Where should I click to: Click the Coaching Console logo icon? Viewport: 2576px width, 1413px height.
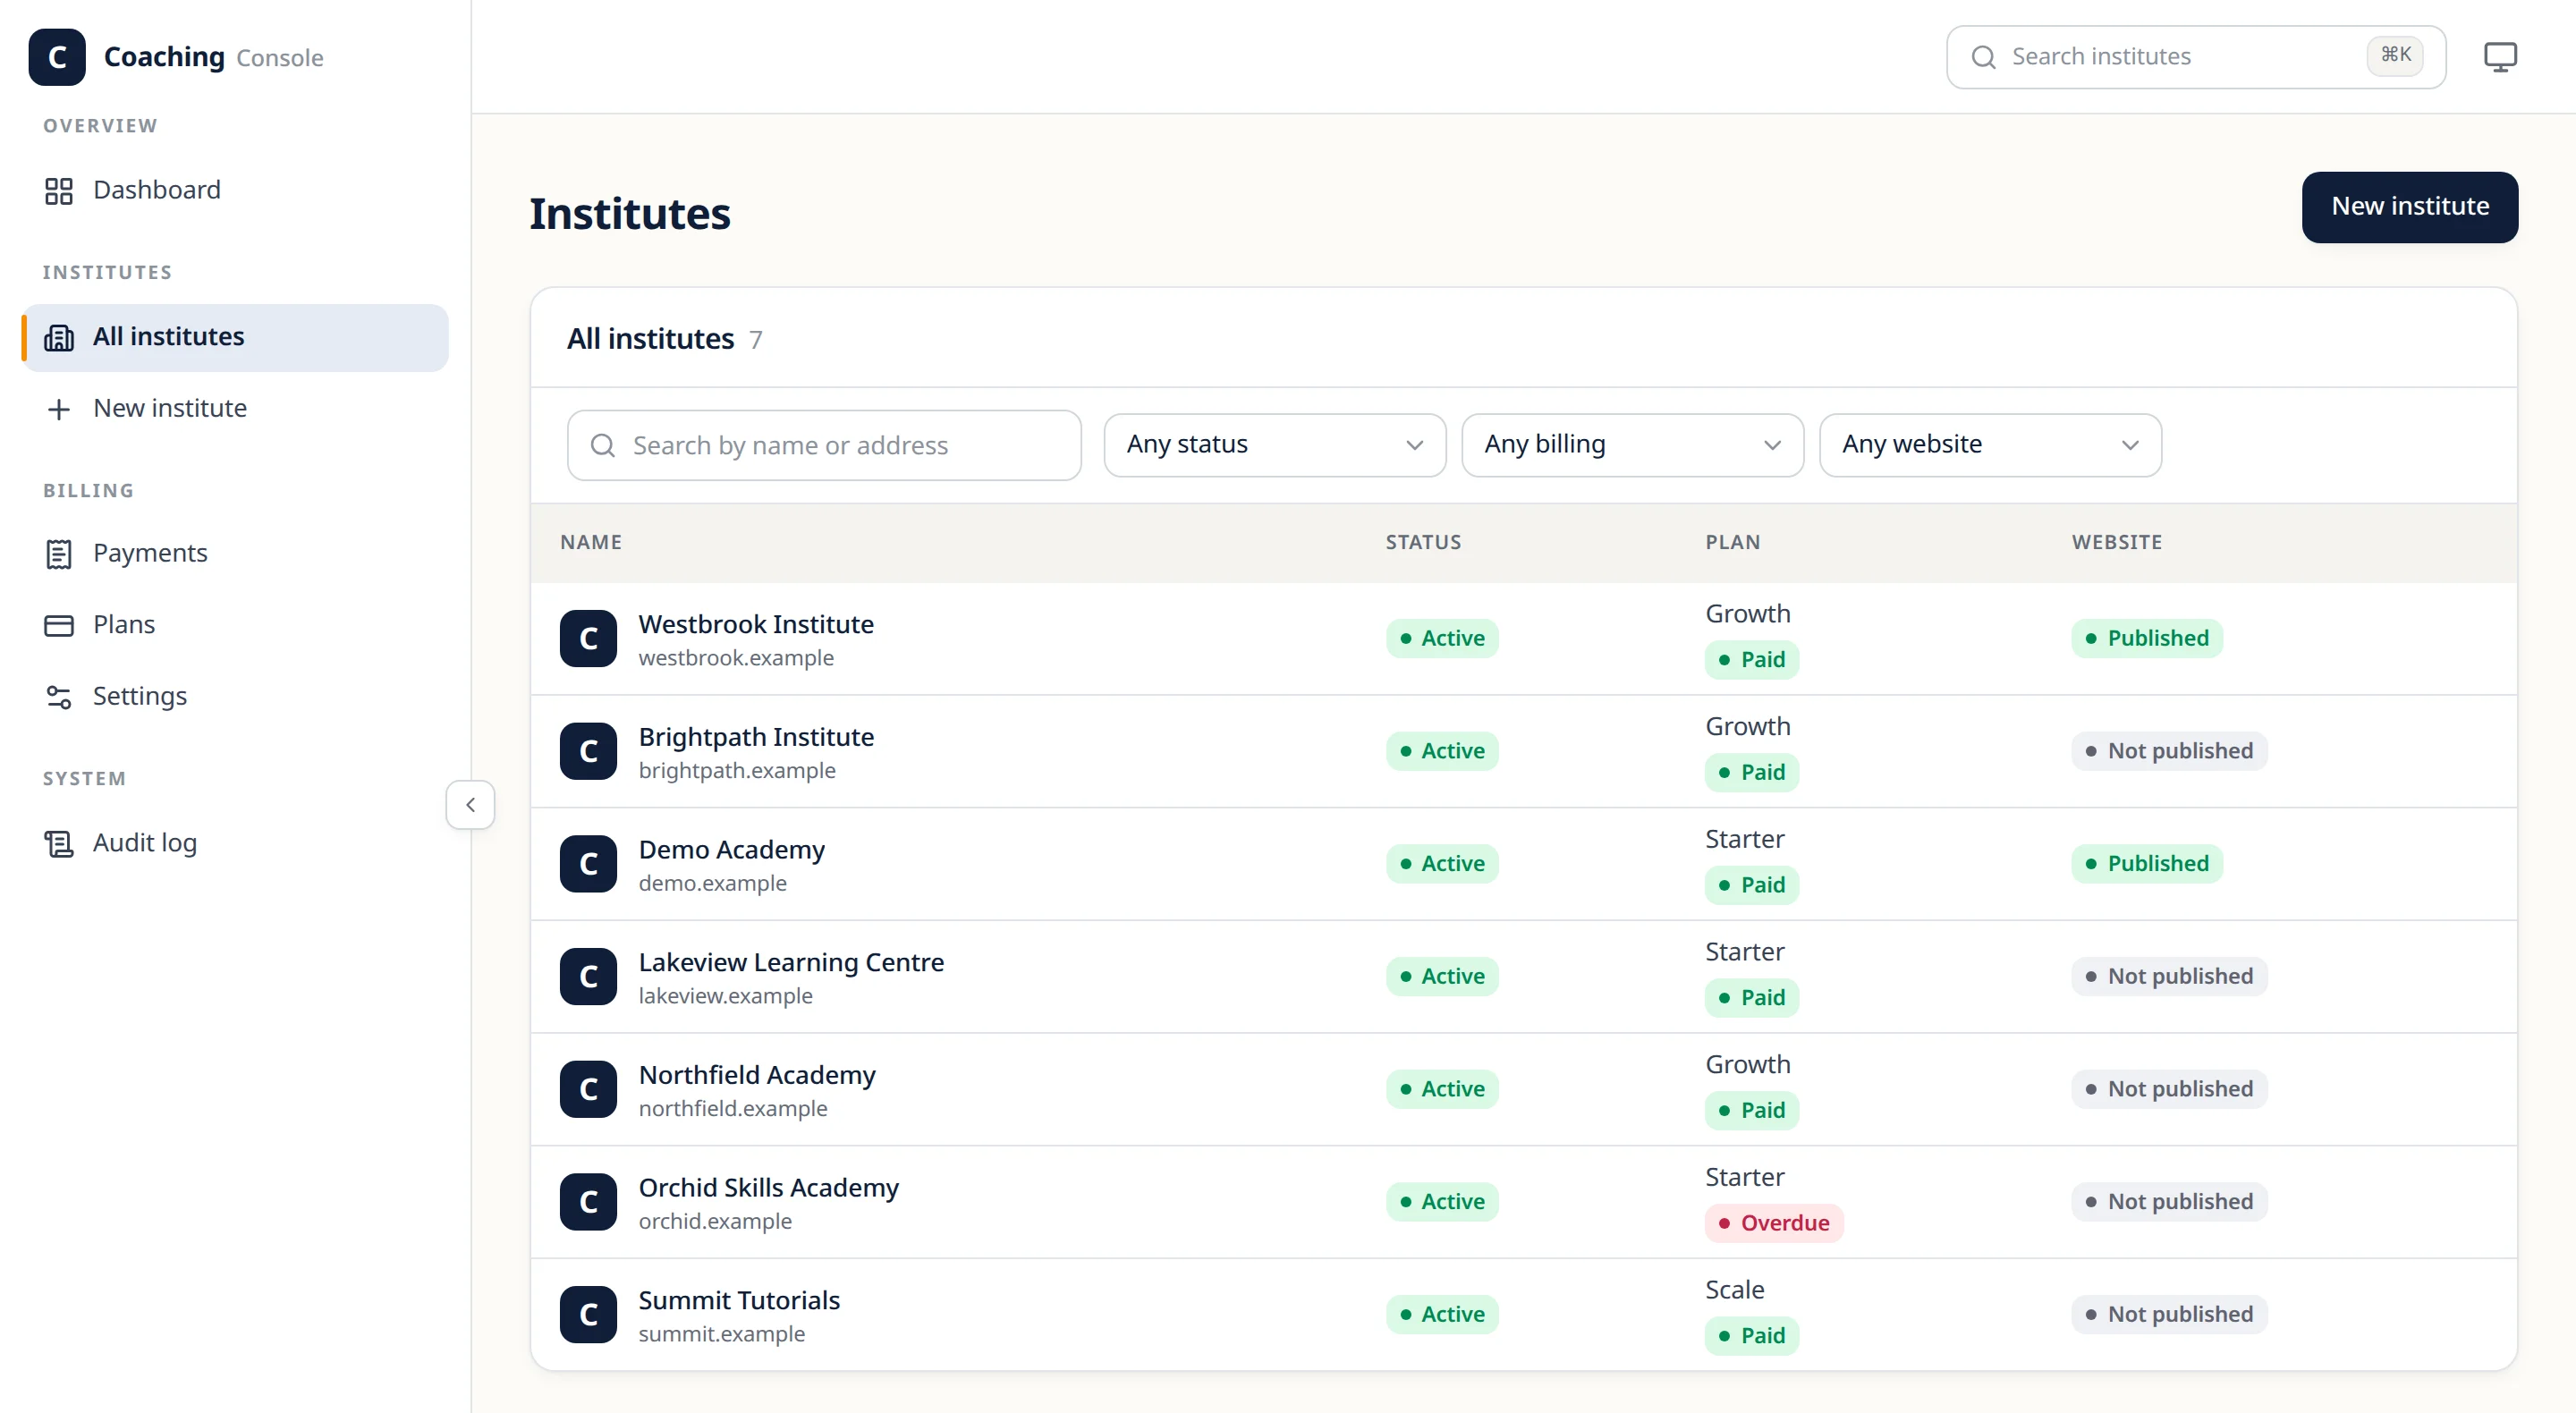coord(57,57)
